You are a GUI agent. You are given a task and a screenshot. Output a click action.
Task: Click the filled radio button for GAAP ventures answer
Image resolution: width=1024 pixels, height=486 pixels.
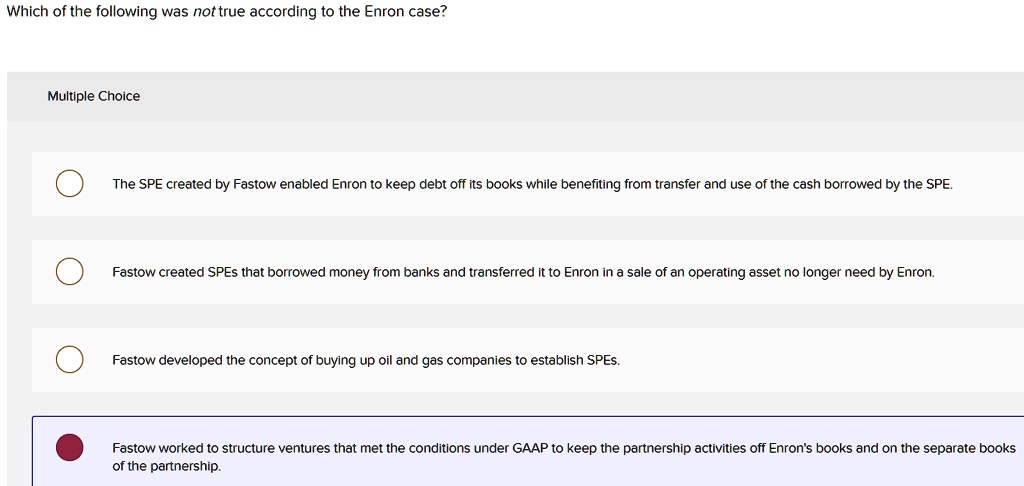[69, 448]
